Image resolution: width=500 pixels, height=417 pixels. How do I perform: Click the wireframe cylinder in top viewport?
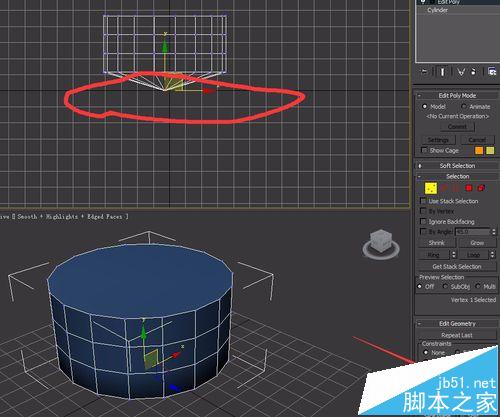(165, 44)
